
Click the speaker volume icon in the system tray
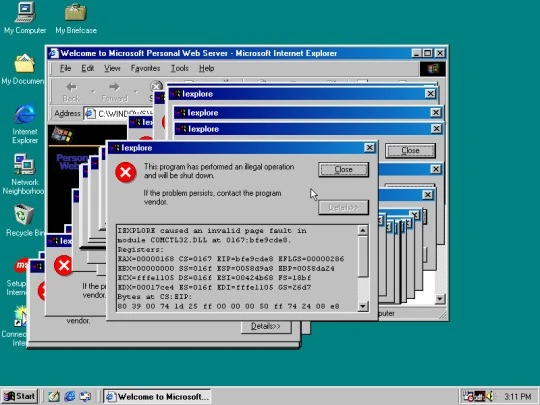(489, 396)
